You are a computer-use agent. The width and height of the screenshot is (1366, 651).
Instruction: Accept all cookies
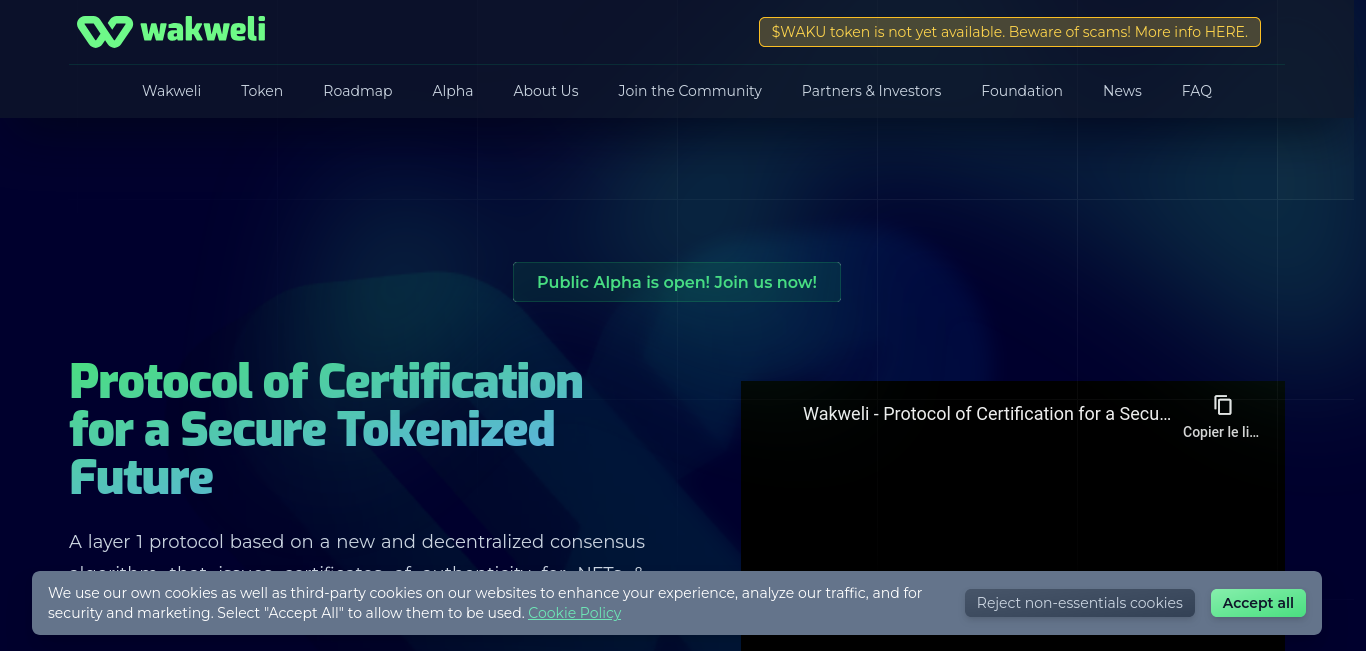click(x=1258, y=603)
